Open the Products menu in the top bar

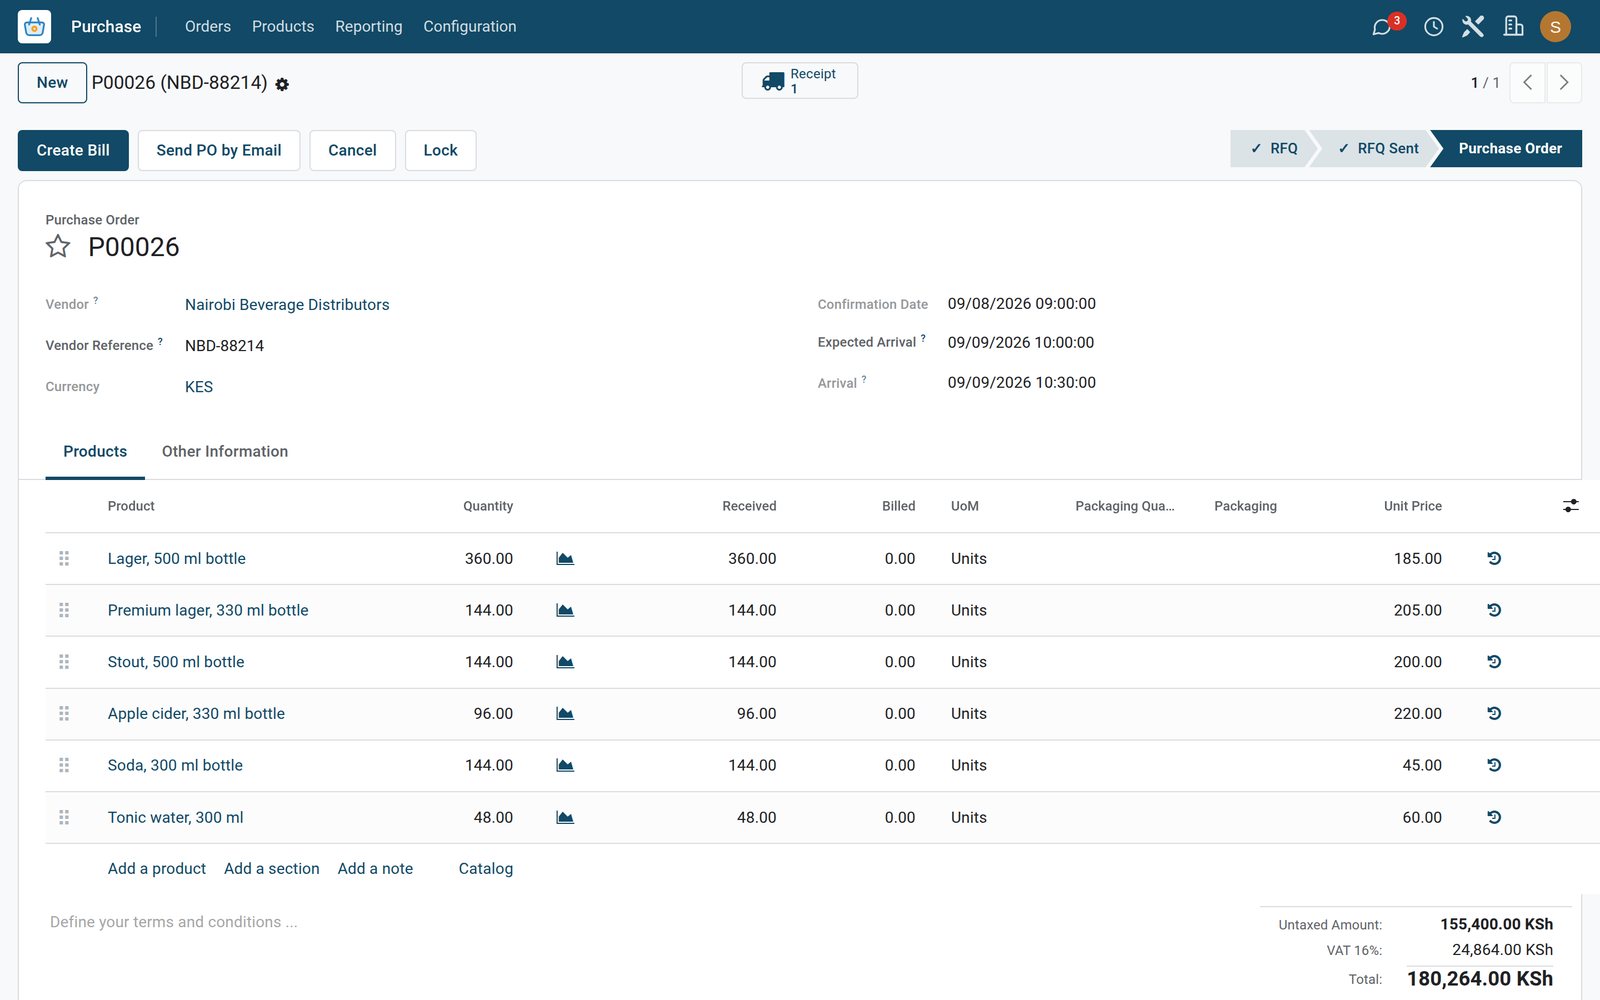[x=283, y=27]
